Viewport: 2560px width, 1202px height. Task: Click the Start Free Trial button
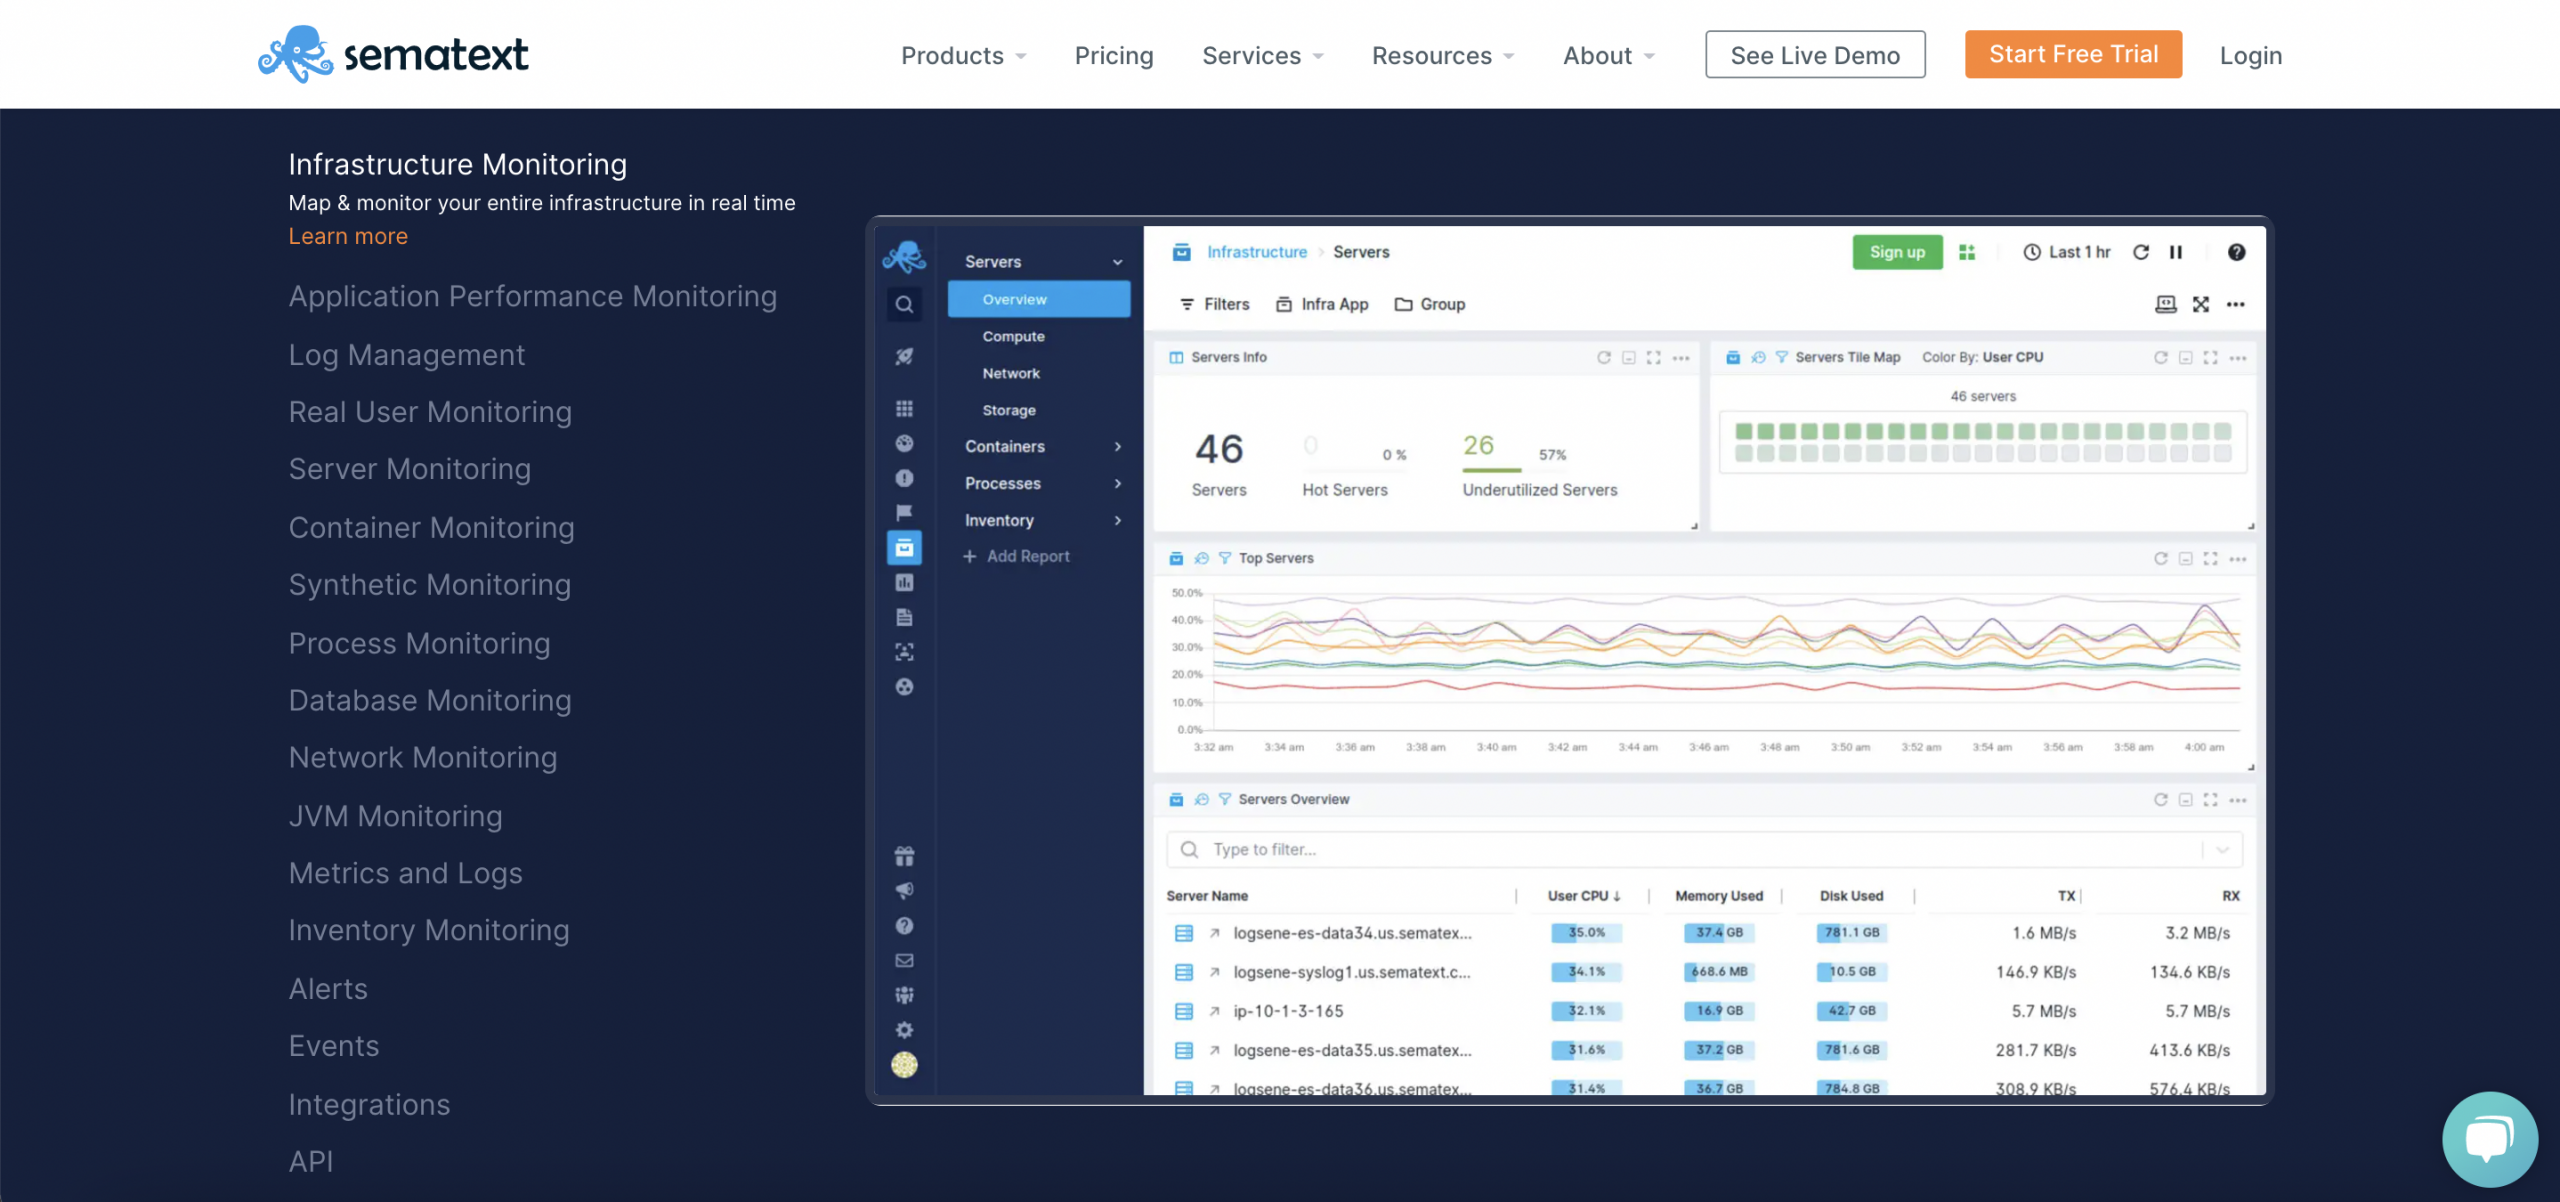pyautogui.click(x=2073, y=52)
